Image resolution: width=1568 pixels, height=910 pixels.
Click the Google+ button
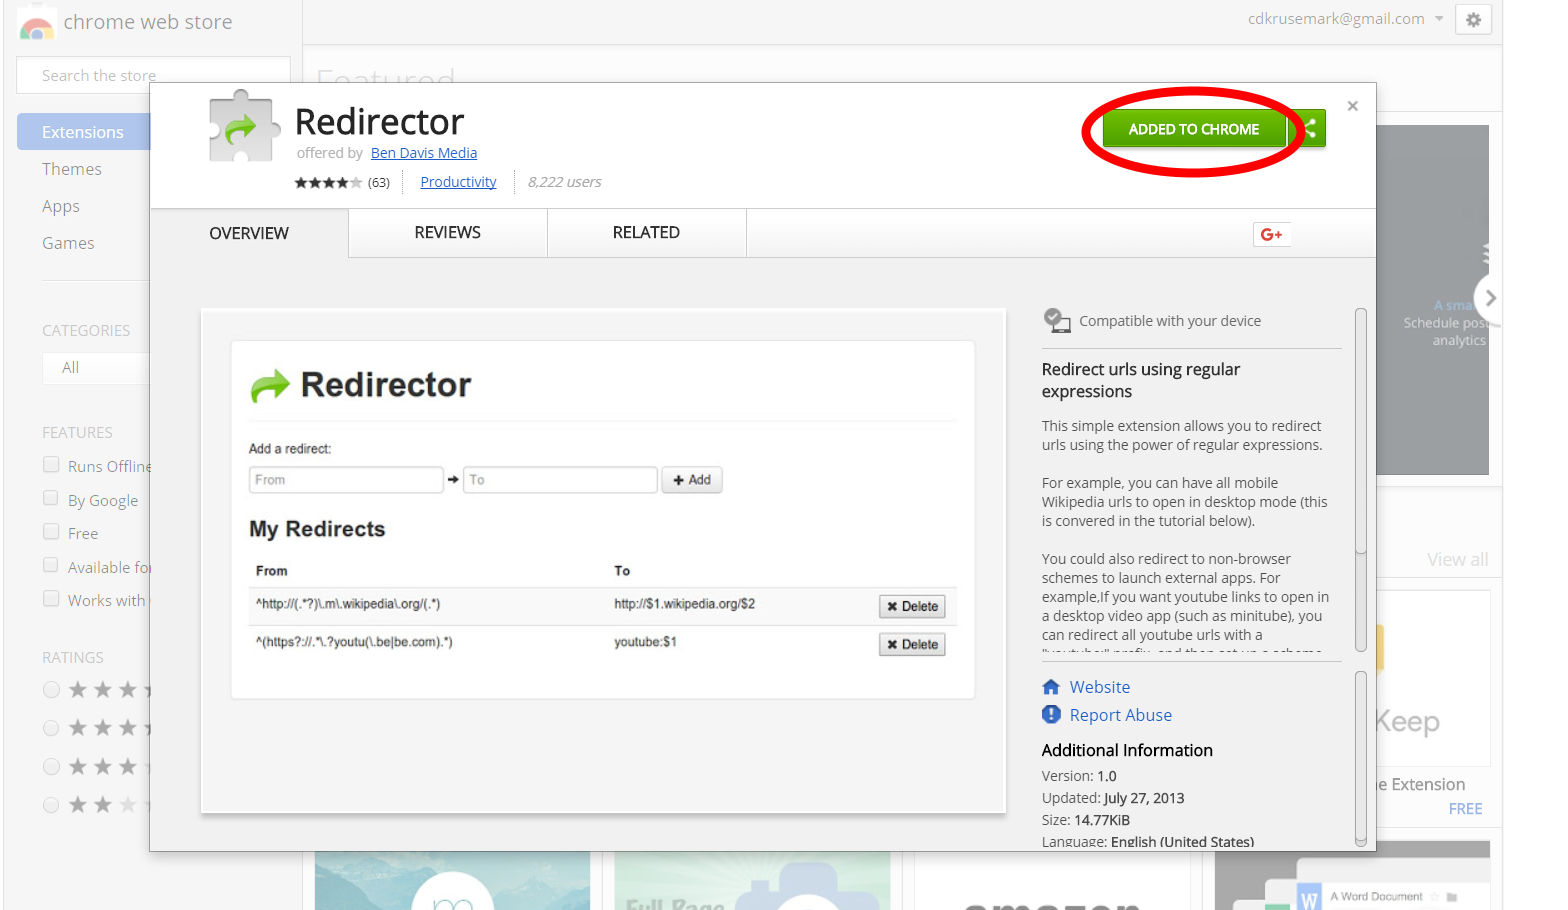pos(1272,234)
